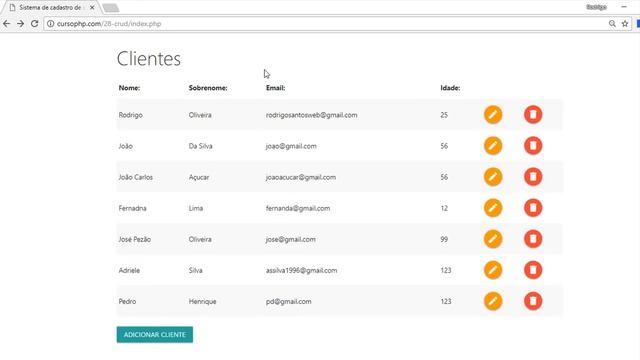
Task: Select email jose@gmail.com
Action: (x=291, y=239)
